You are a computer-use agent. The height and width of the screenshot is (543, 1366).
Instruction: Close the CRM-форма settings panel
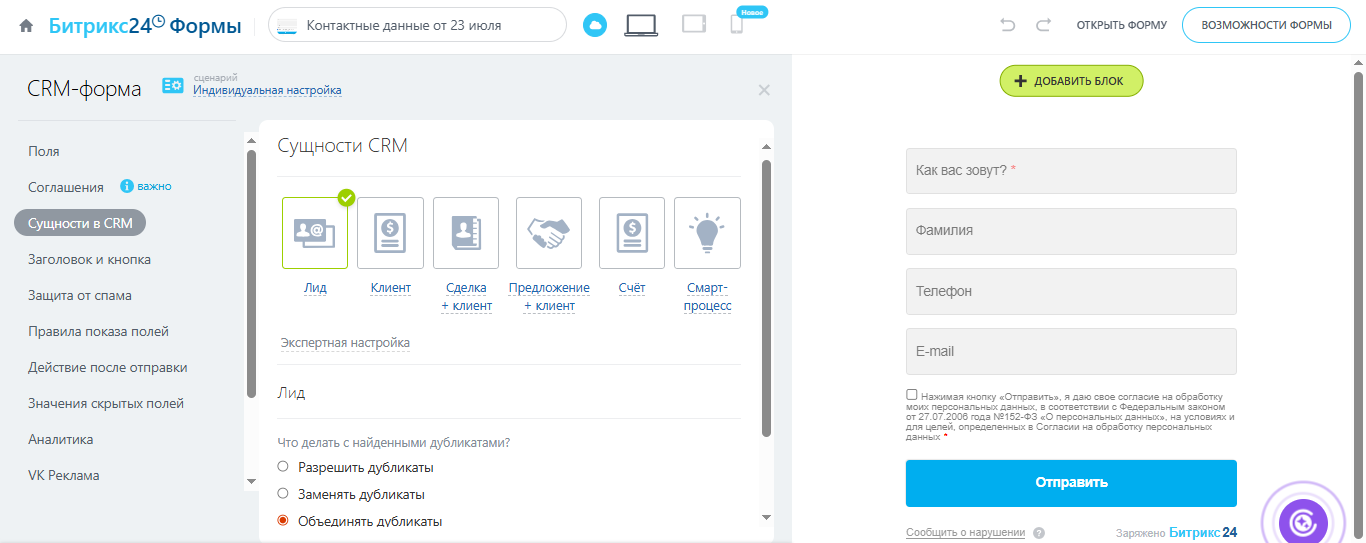764,90
